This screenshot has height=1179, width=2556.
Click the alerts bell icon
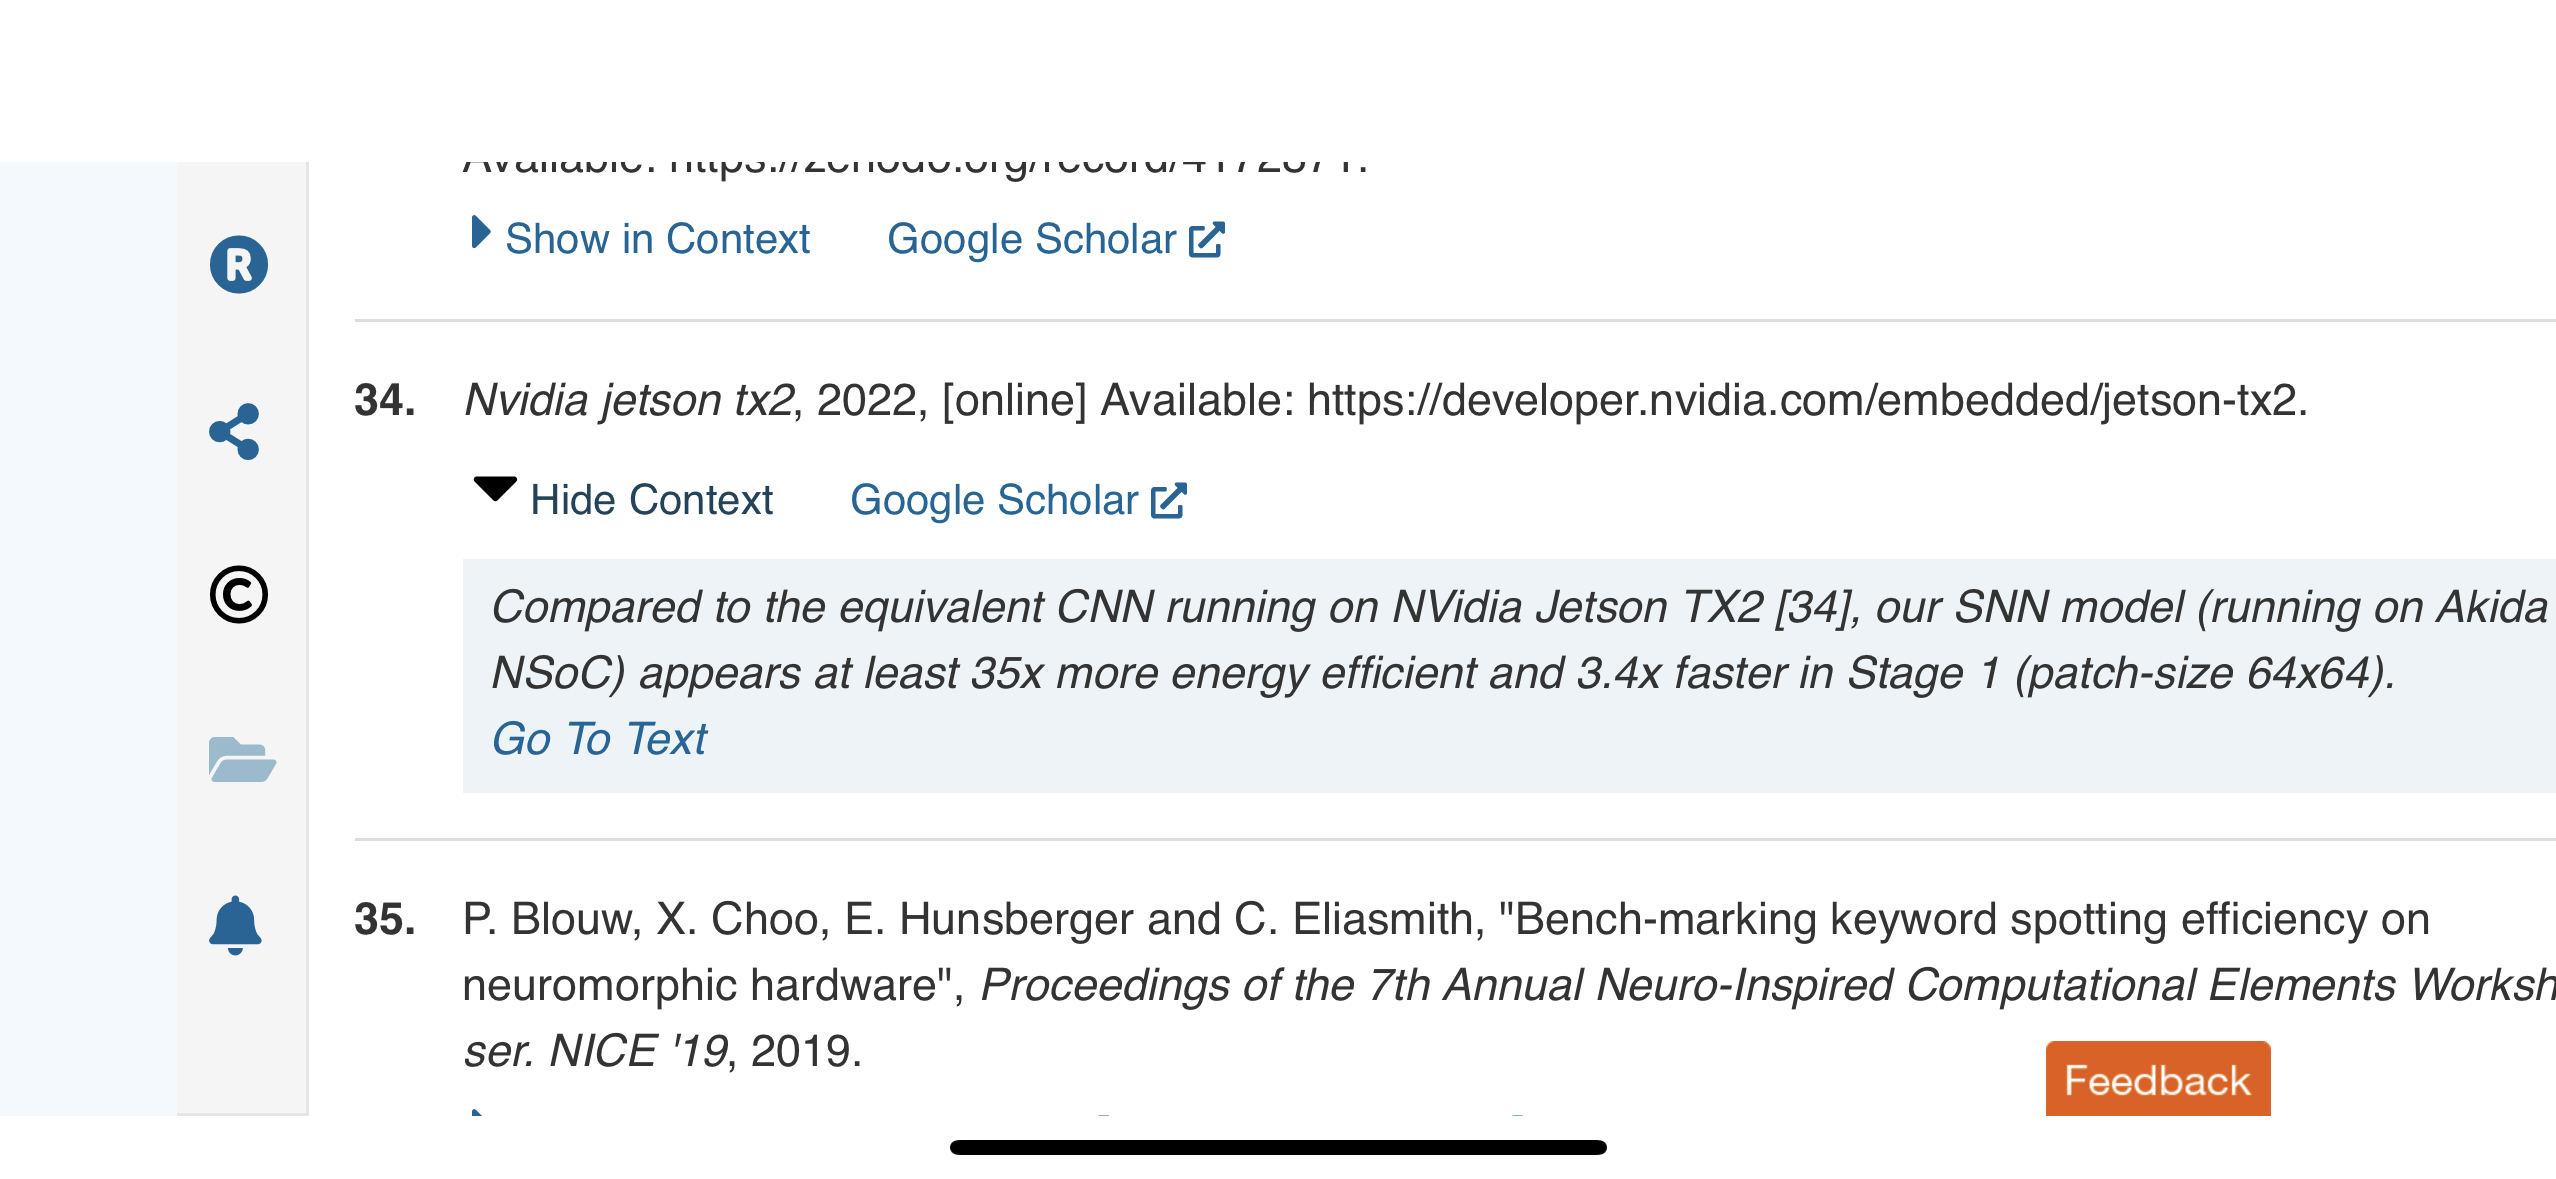pyautogui.click(x=235, y=925)
